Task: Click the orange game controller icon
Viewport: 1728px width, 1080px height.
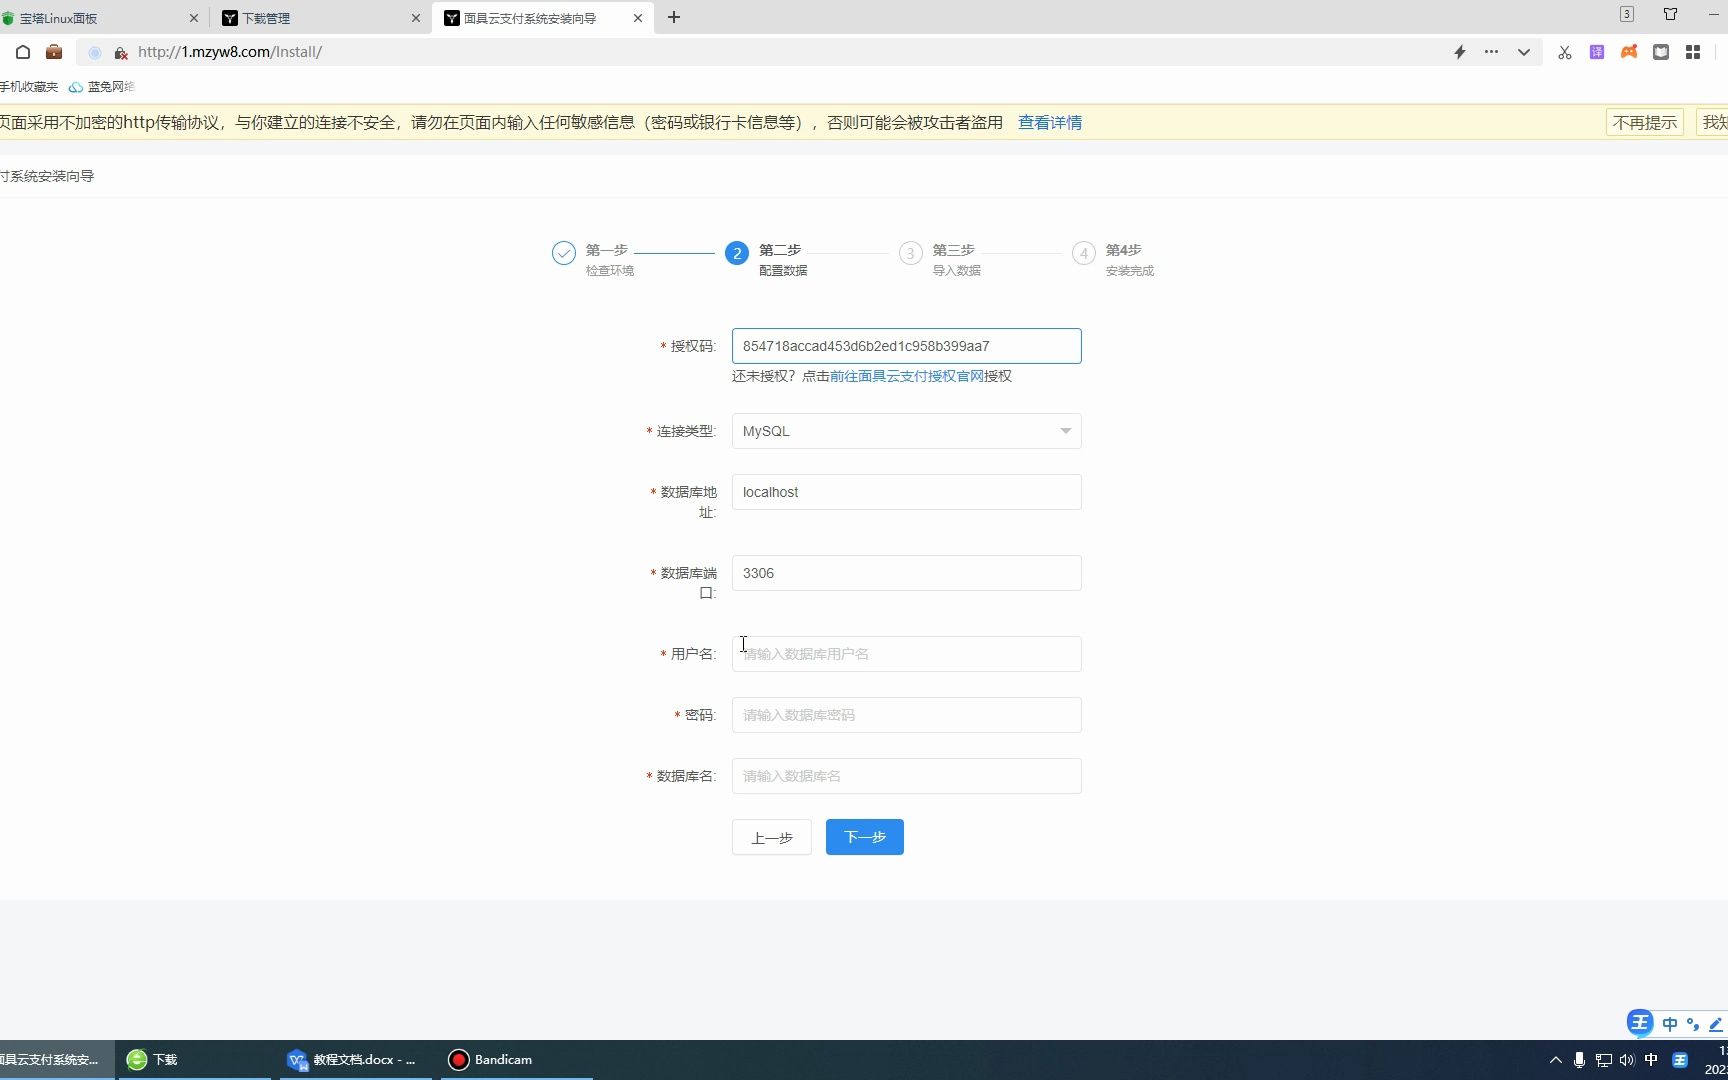Action: click(x=1629, y=52)
